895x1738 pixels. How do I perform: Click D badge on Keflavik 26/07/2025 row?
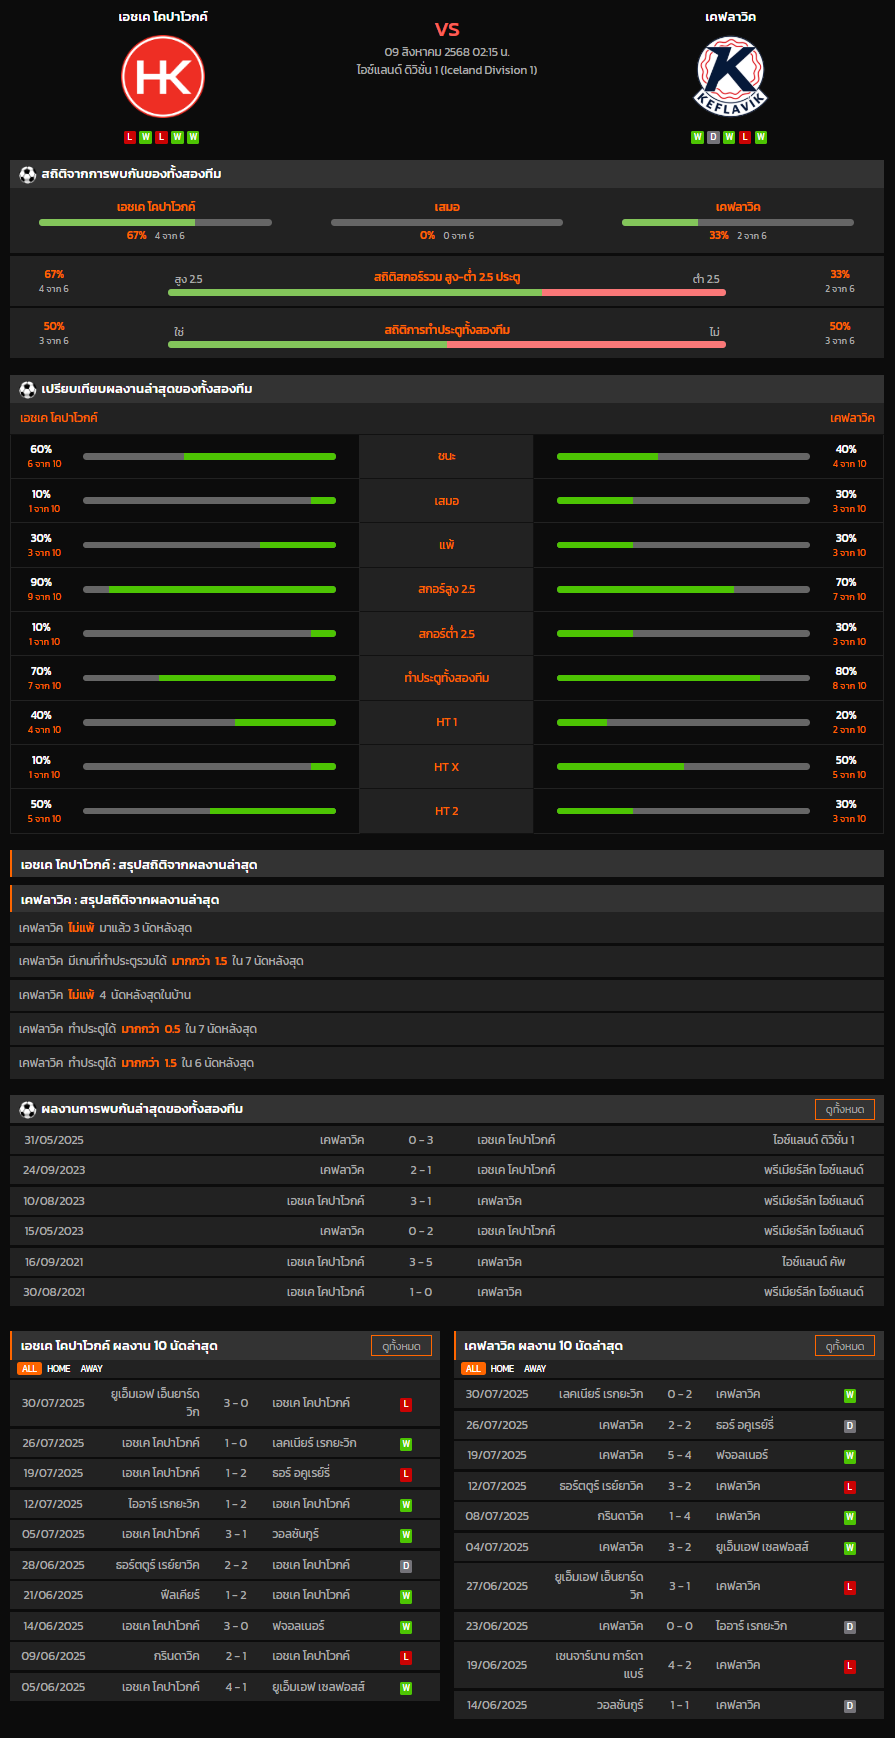[850, 1426]
